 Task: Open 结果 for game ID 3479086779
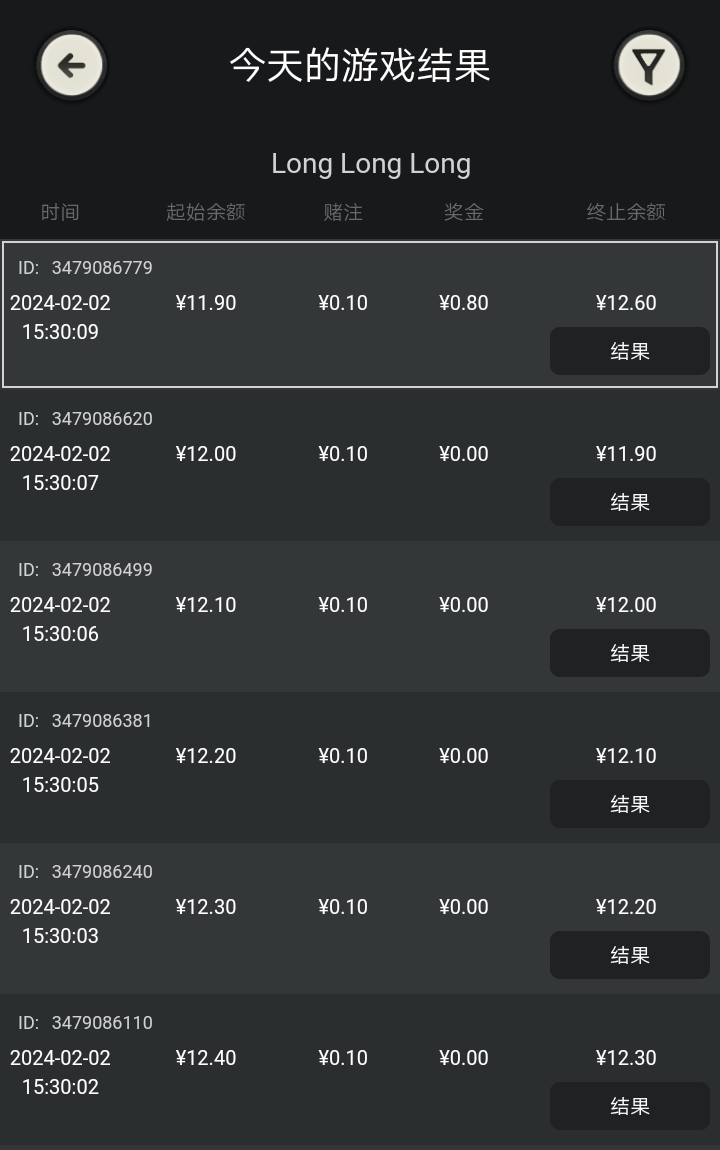click(x=629, y=351)
